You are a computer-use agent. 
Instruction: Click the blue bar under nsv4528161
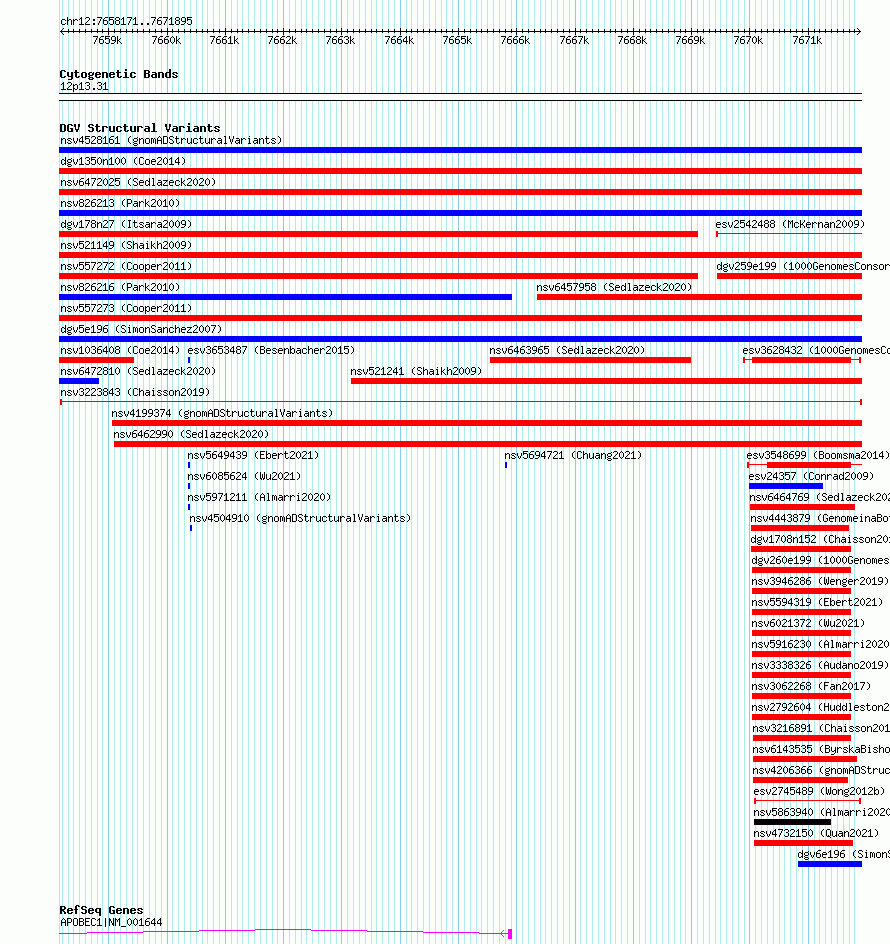461,150
